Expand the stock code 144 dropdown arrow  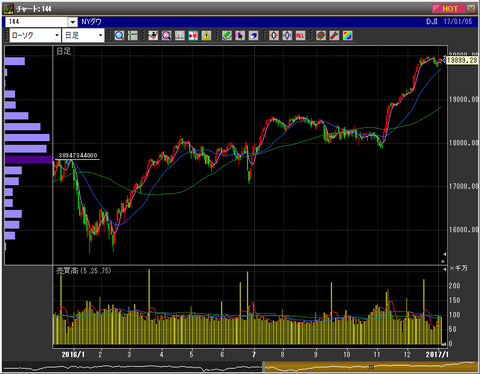click(x=73, y=22)
